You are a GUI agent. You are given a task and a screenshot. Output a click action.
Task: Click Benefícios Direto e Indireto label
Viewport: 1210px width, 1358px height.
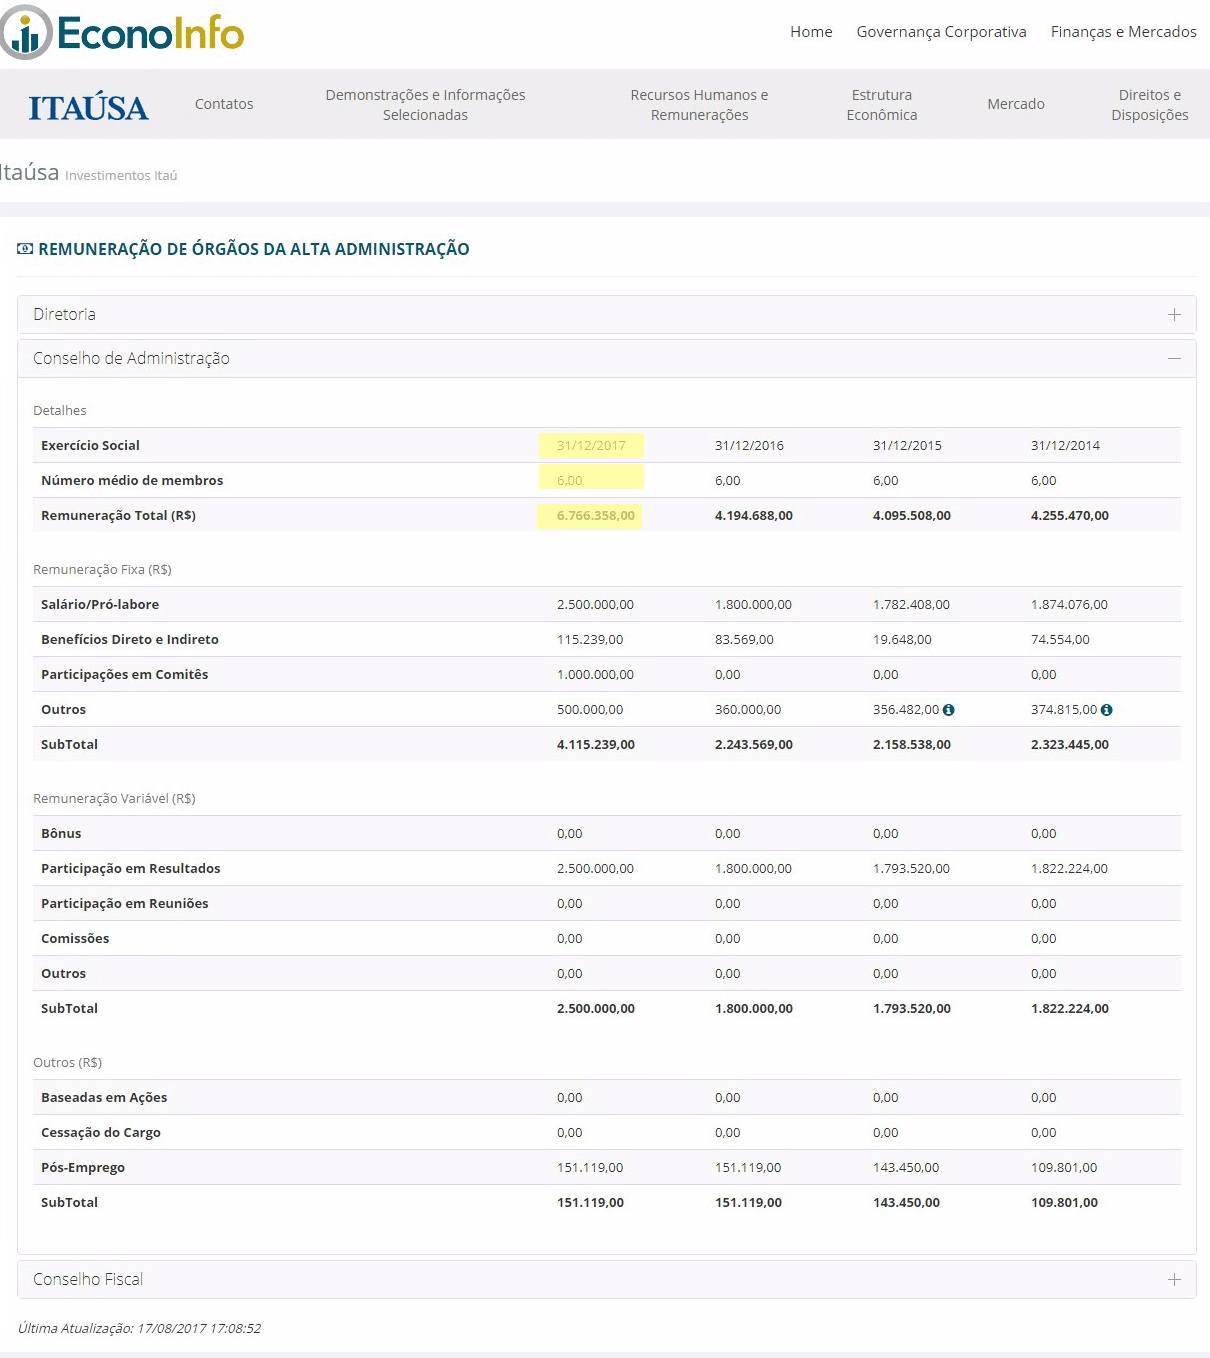(130, 640)
